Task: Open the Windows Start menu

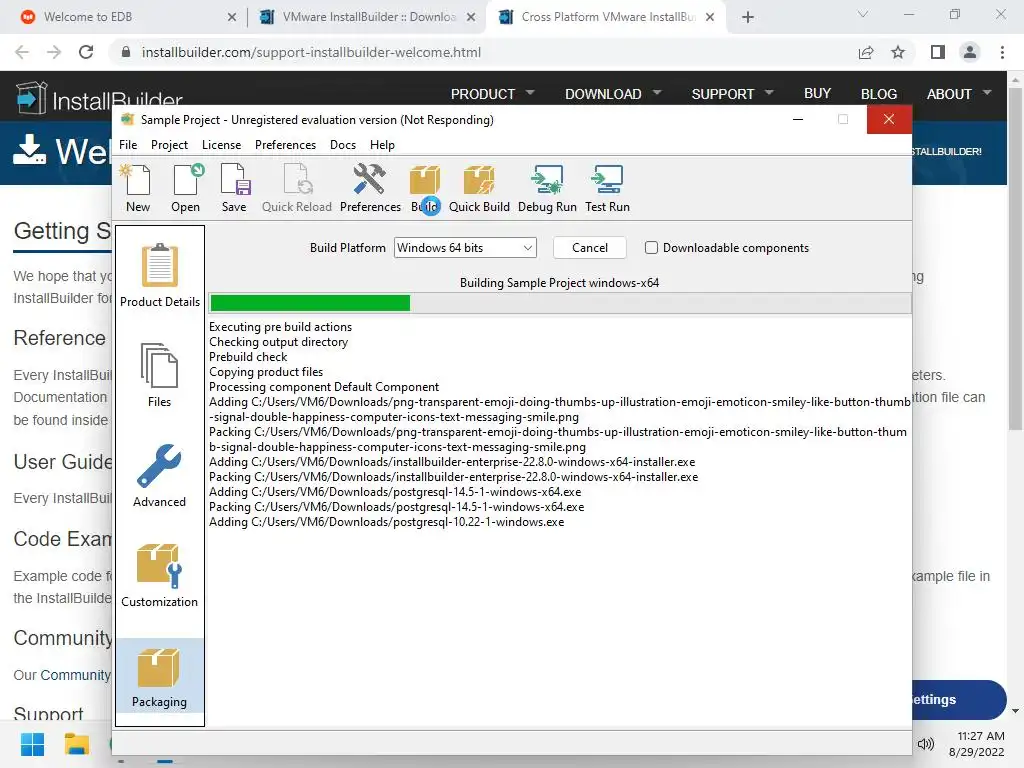Action: [x=32, y=744]
